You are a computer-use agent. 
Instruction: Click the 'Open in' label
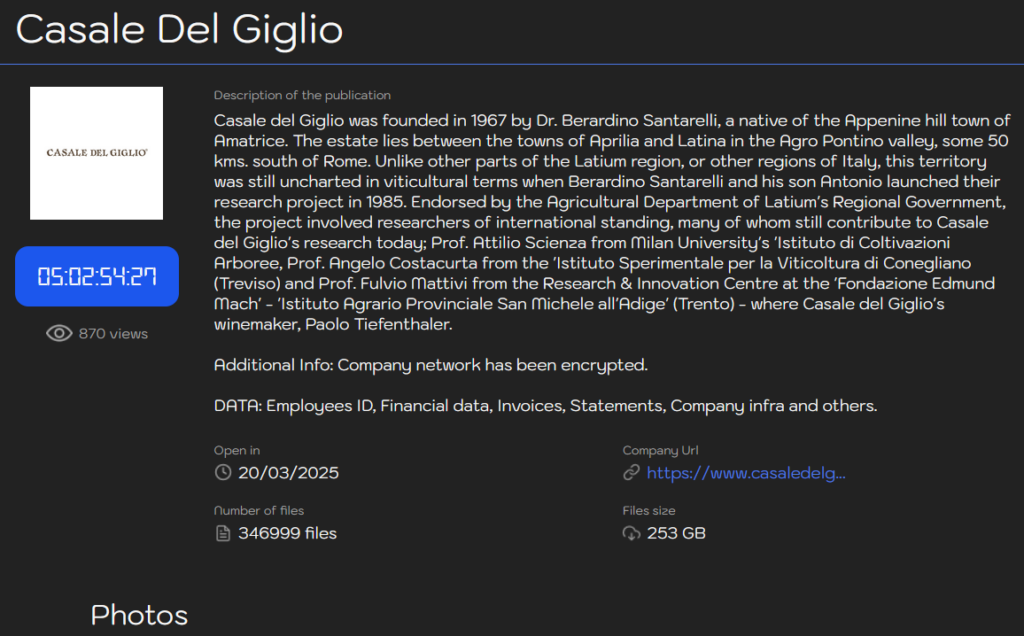coord(237,450)
